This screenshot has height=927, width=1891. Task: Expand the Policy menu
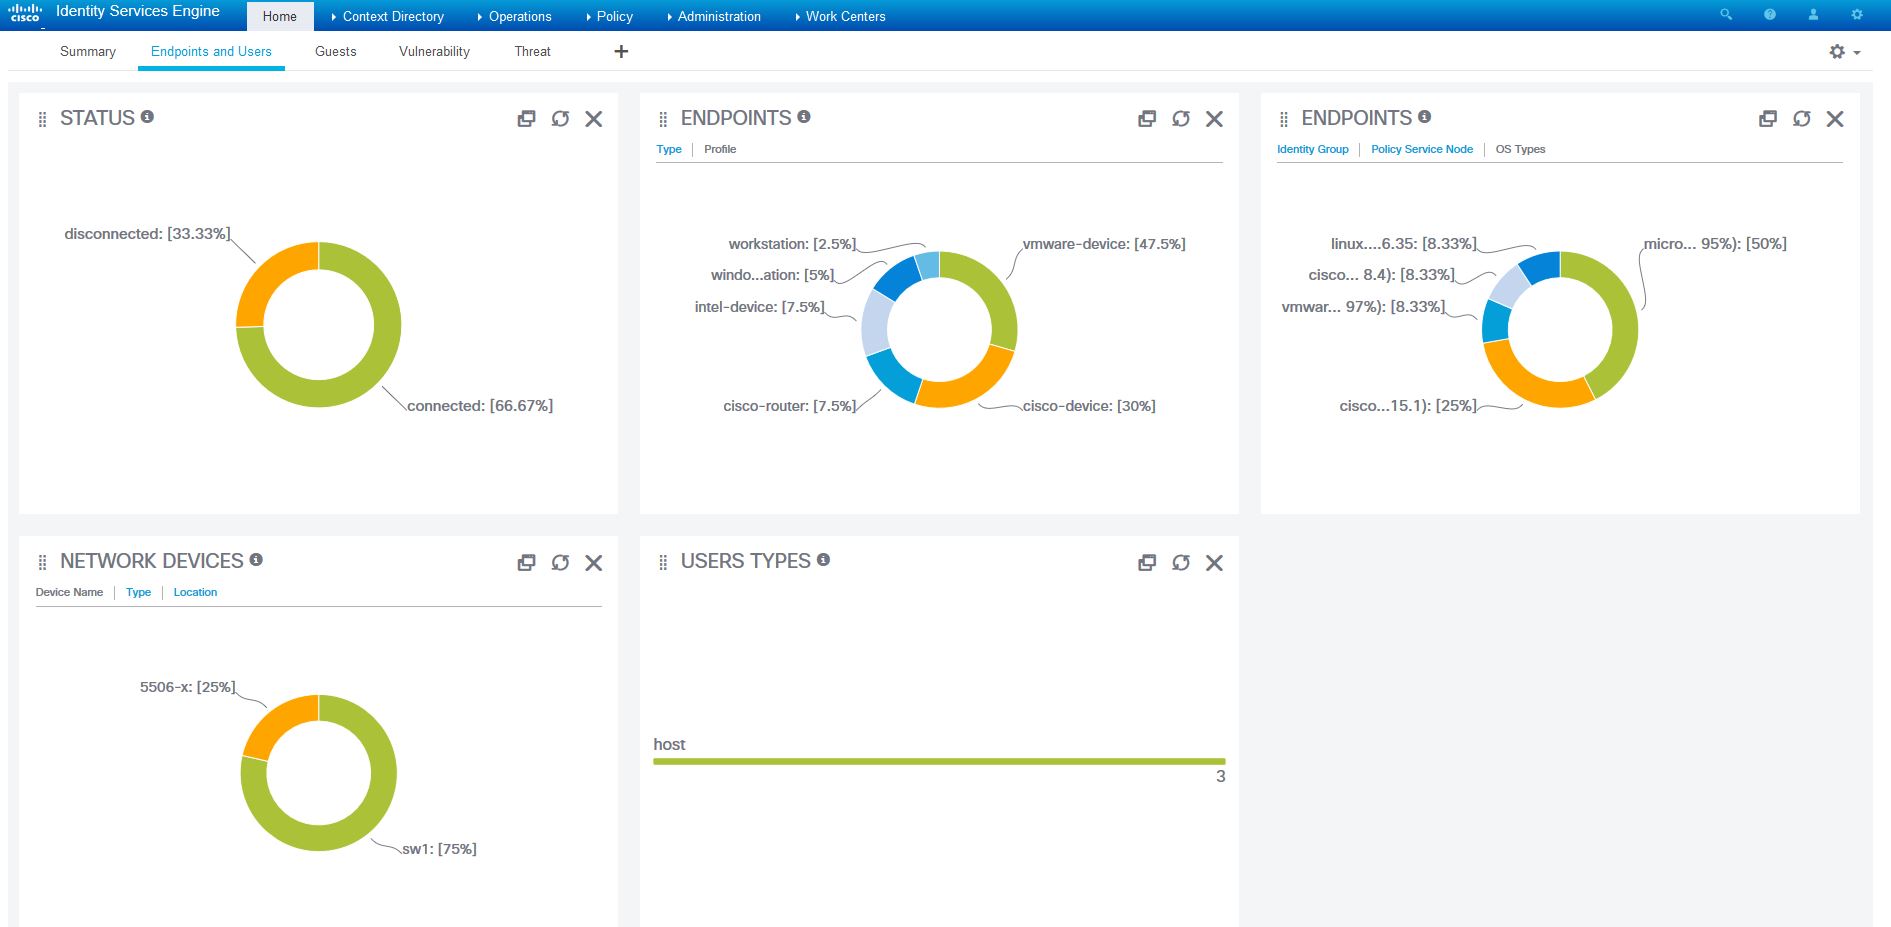(610, 16)
